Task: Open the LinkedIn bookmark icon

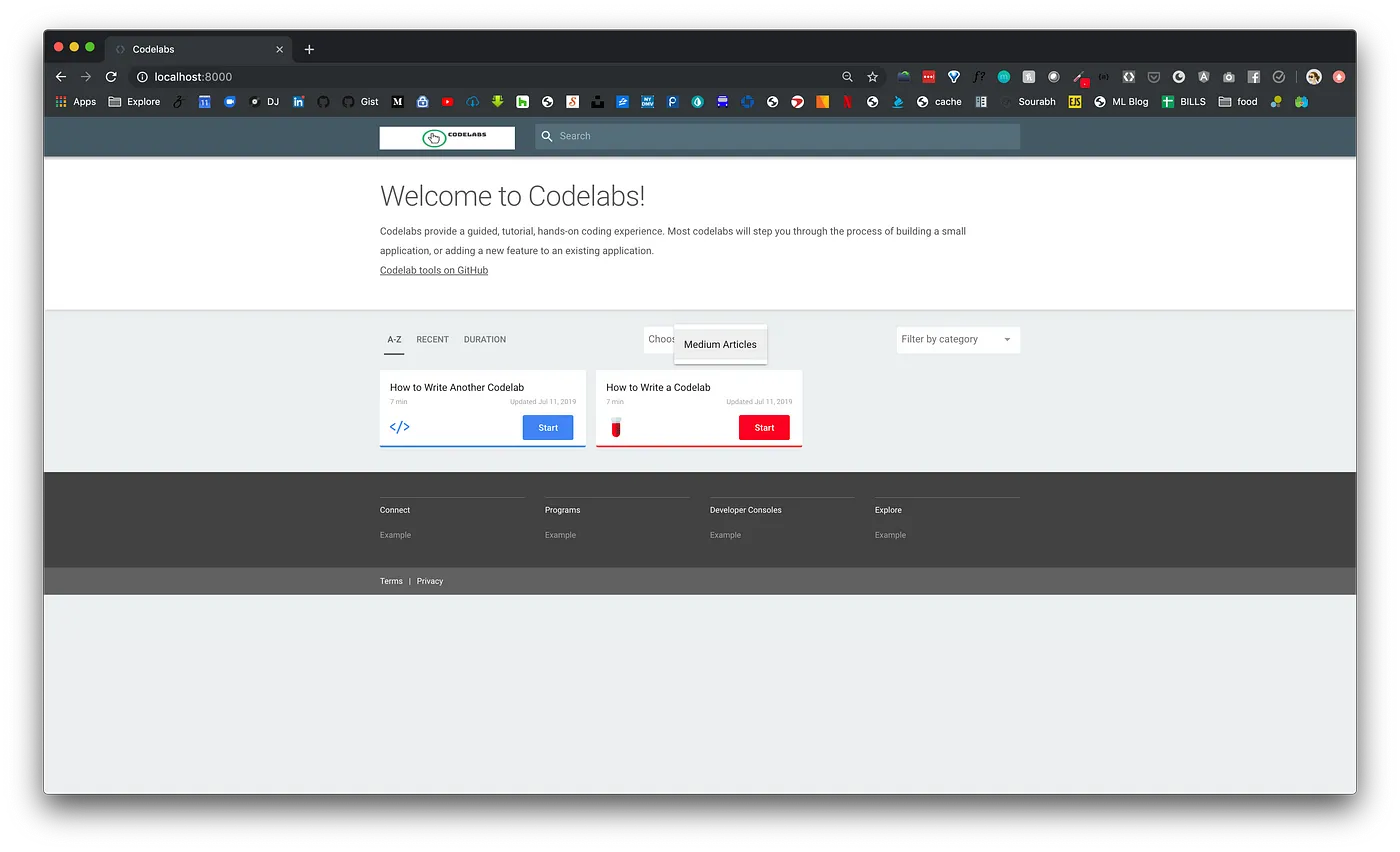Action: pyautogui.click(x=298, y=102)
